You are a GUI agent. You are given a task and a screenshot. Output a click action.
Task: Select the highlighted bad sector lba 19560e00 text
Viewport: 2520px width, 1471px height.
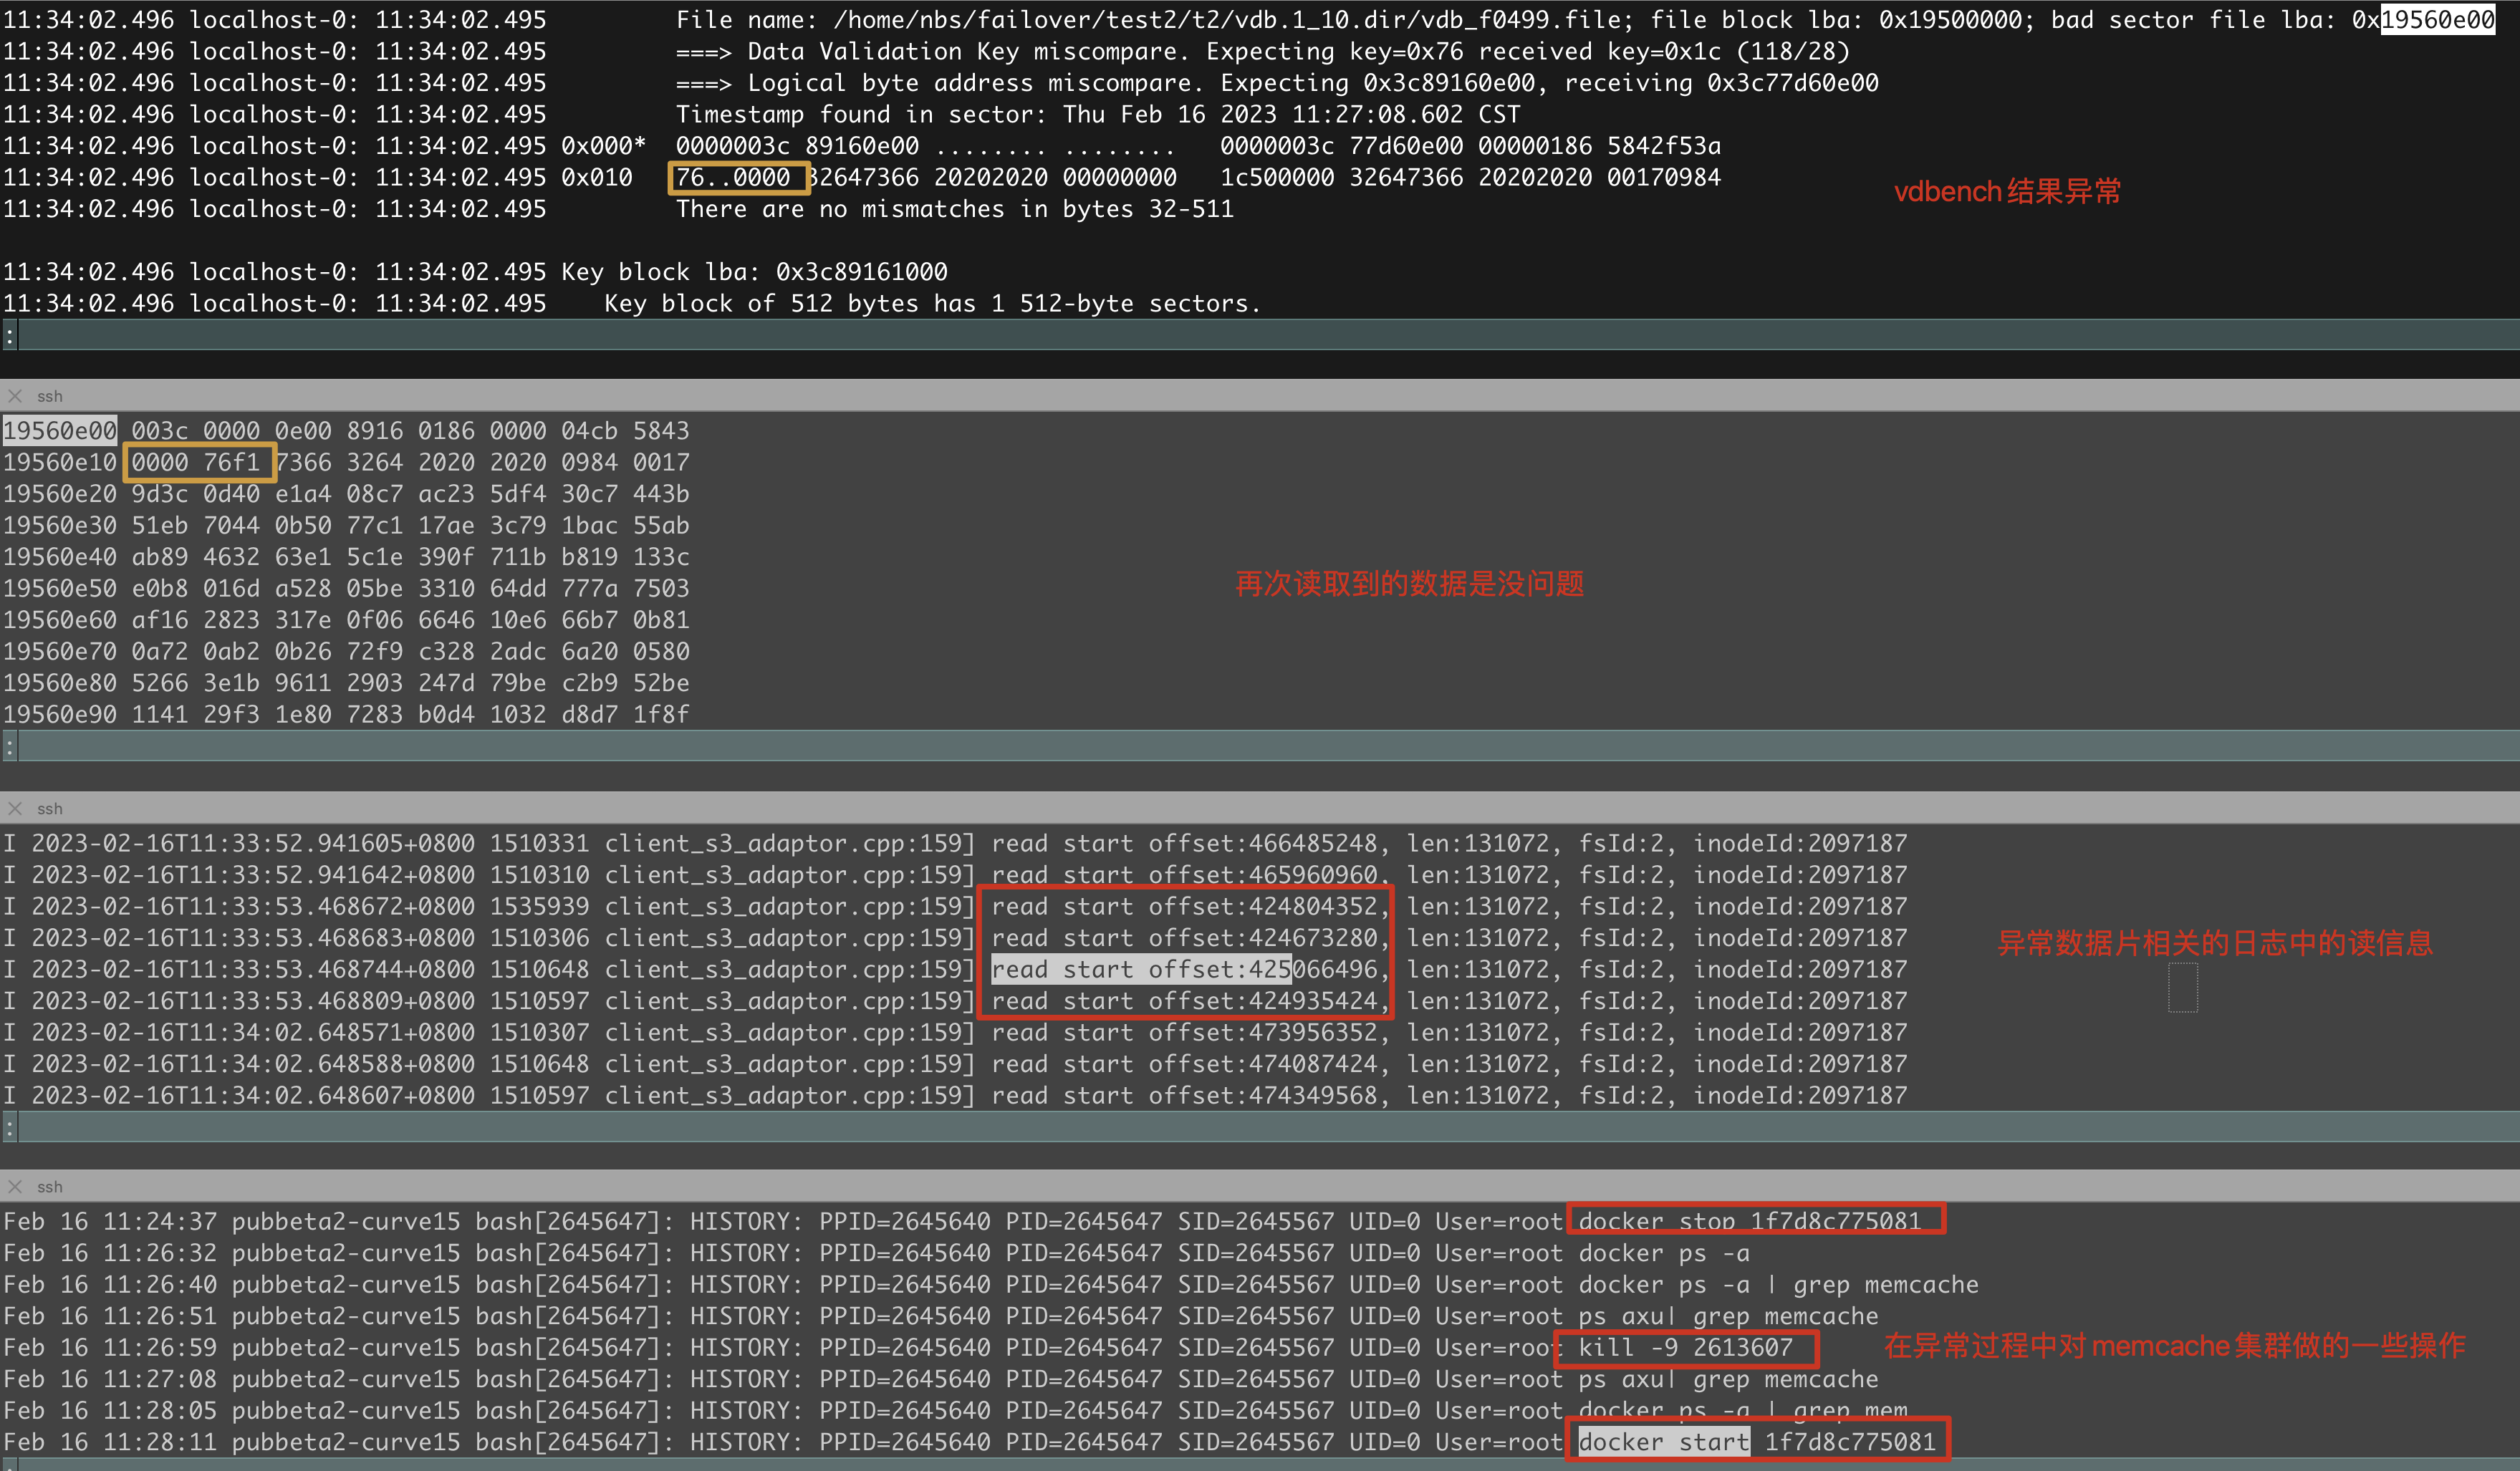point(2438,19)
